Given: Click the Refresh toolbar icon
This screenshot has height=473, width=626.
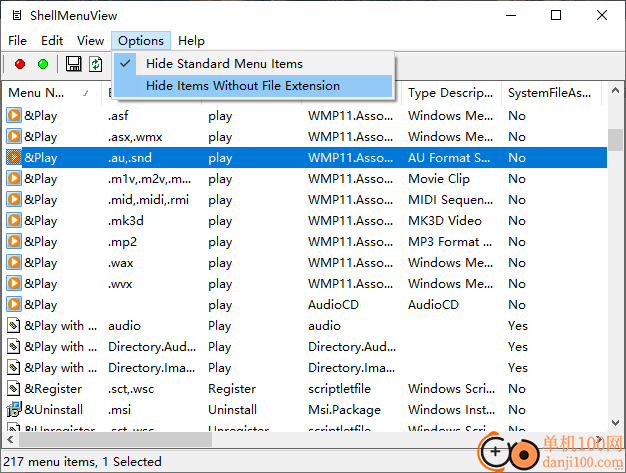Looking at the screenshot, I should point(95,64).
